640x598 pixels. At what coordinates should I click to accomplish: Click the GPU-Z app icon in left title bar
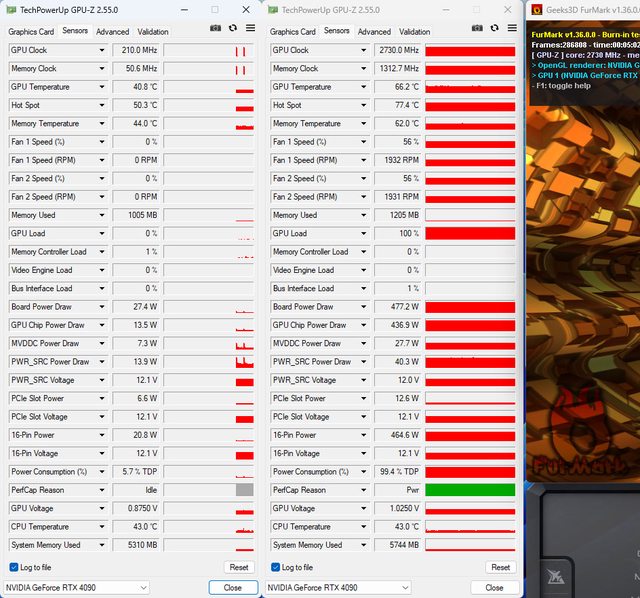(11, 10)
